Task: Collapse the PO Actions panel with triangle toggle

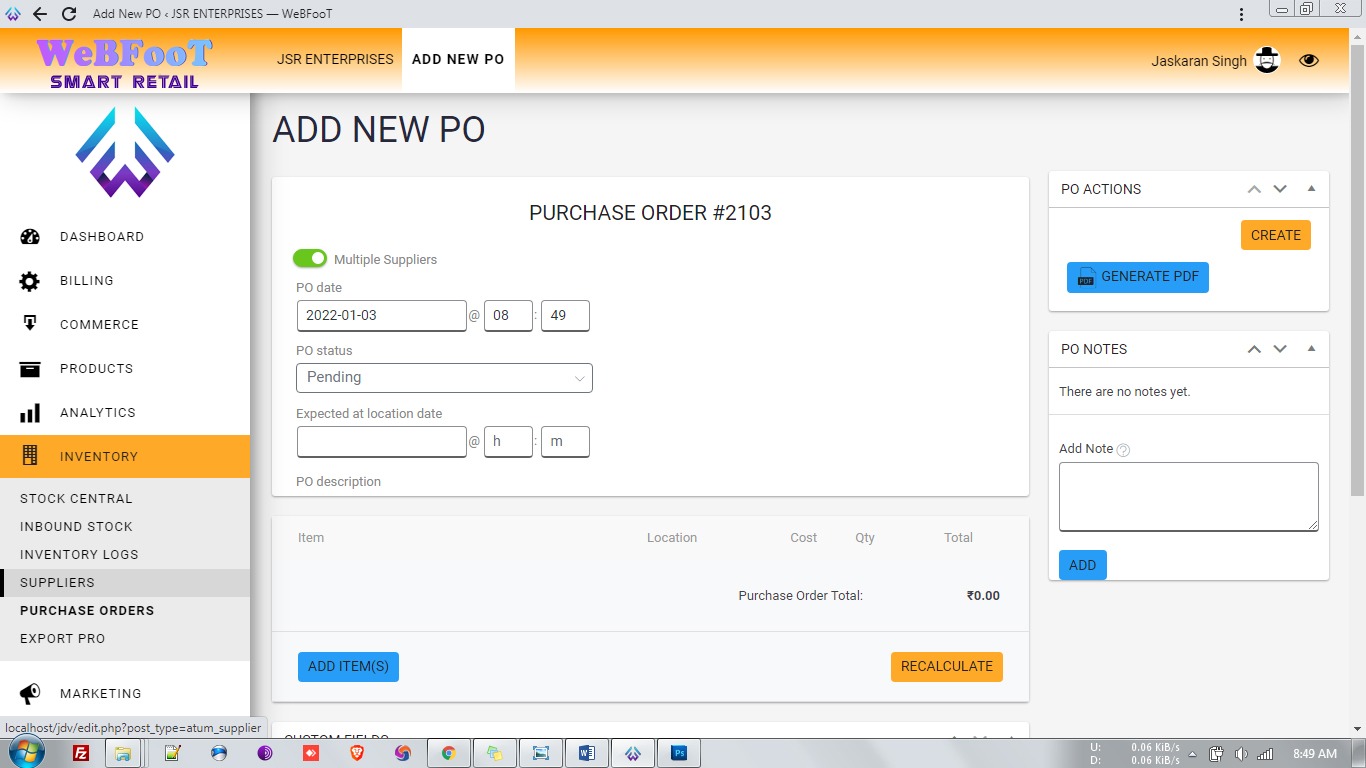Action: (1311, 189)
